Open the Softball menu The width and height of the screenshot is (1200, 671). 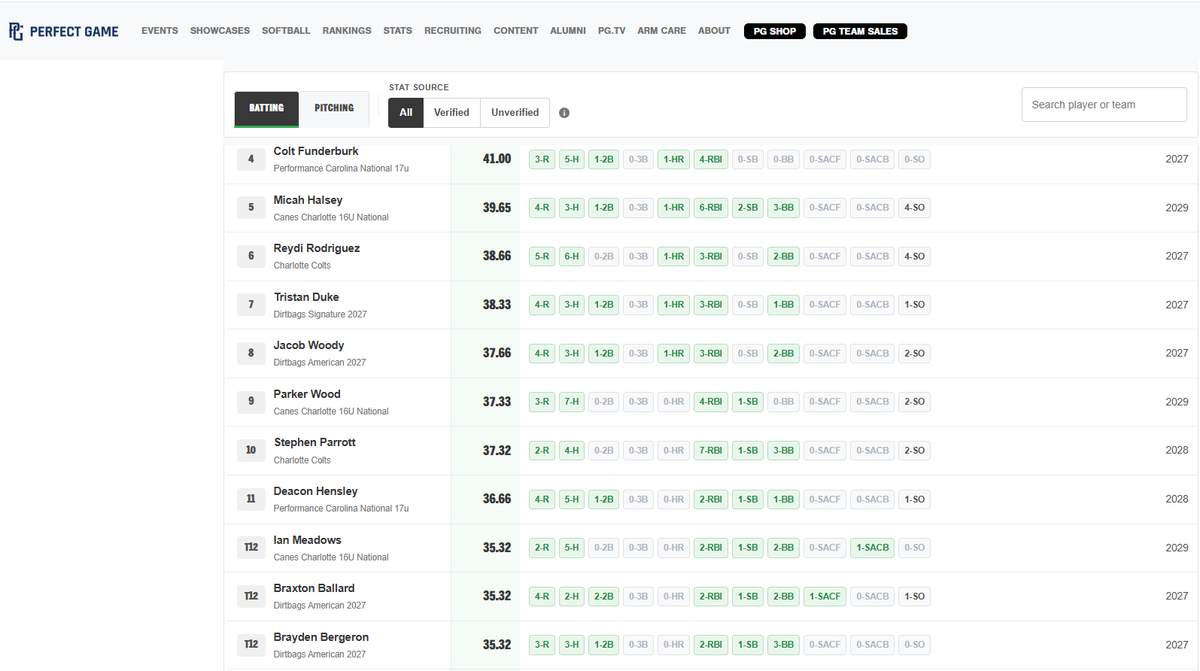point(286,31)
